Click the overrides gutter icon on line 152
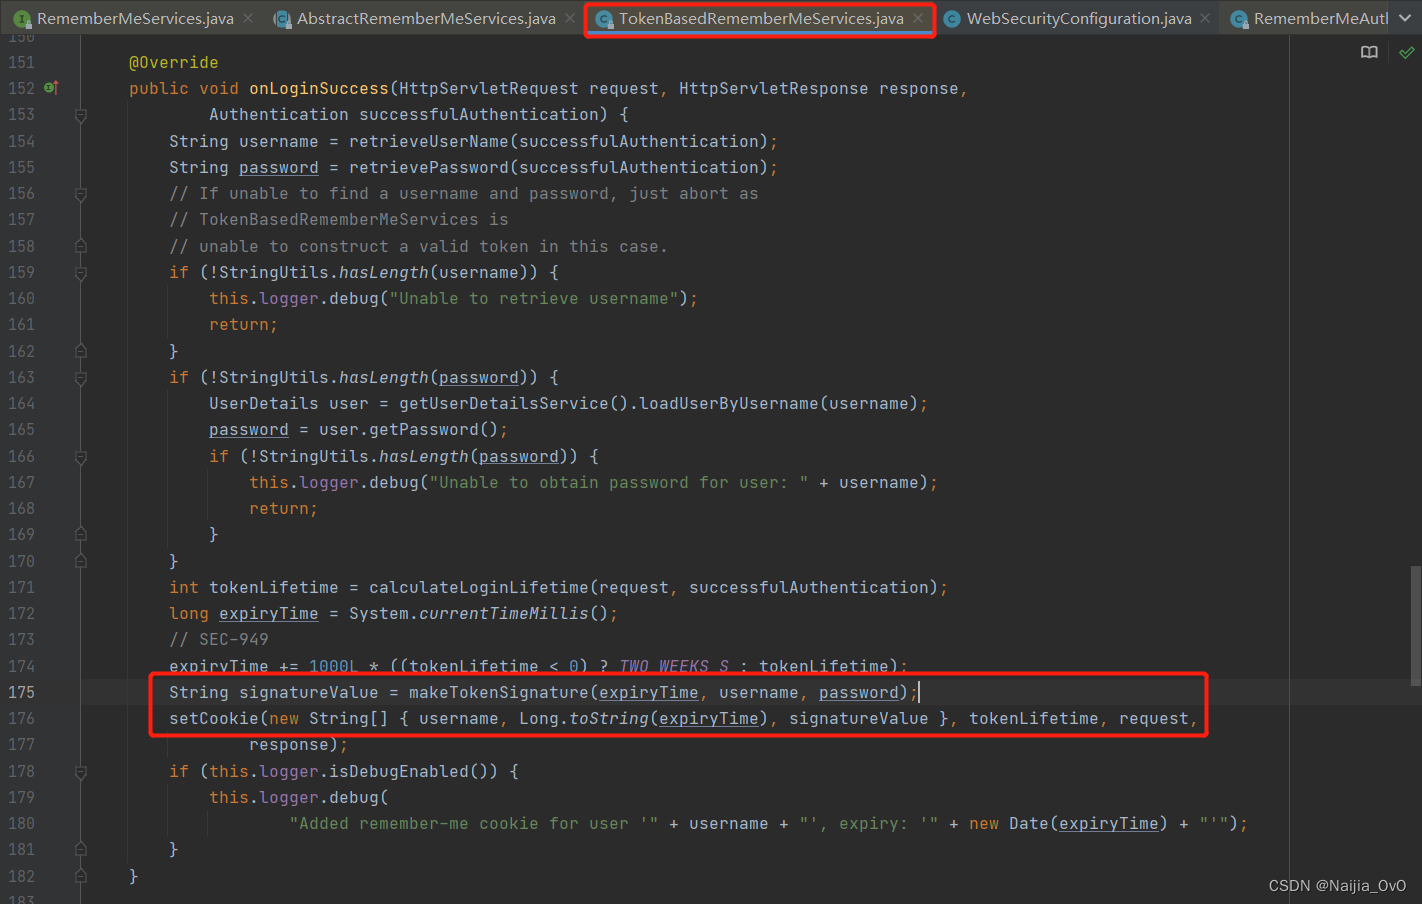Screen dimensions: 1422x904 51,88
